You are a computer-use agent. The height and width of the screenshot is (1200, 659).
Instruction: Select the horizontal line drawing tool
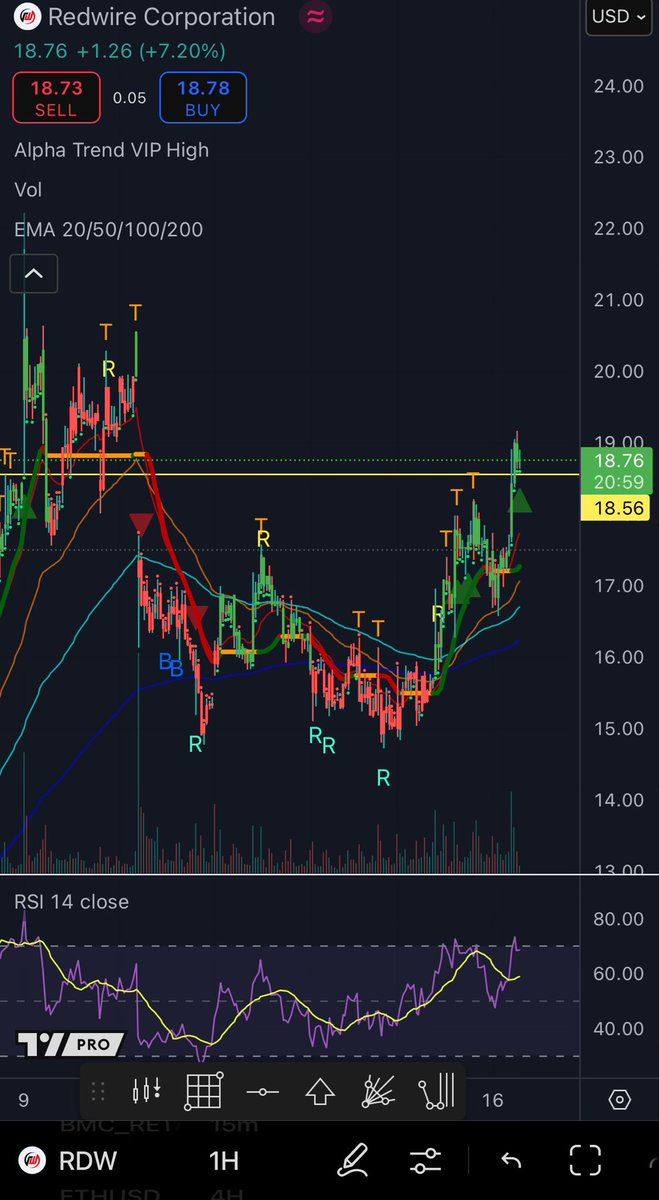pos(262,1092)
